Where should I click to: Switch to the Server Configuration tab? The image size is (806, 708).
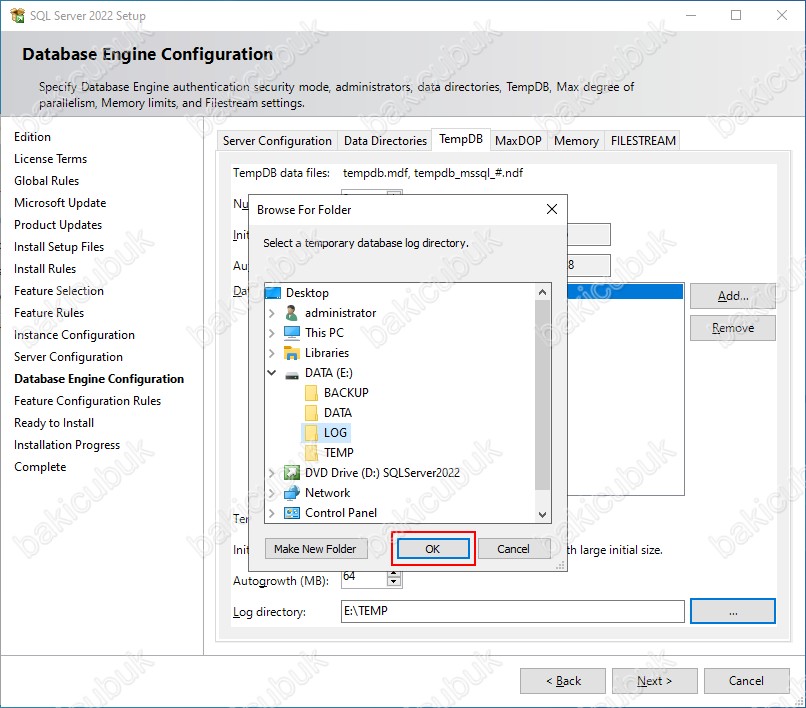pos(277,140)
